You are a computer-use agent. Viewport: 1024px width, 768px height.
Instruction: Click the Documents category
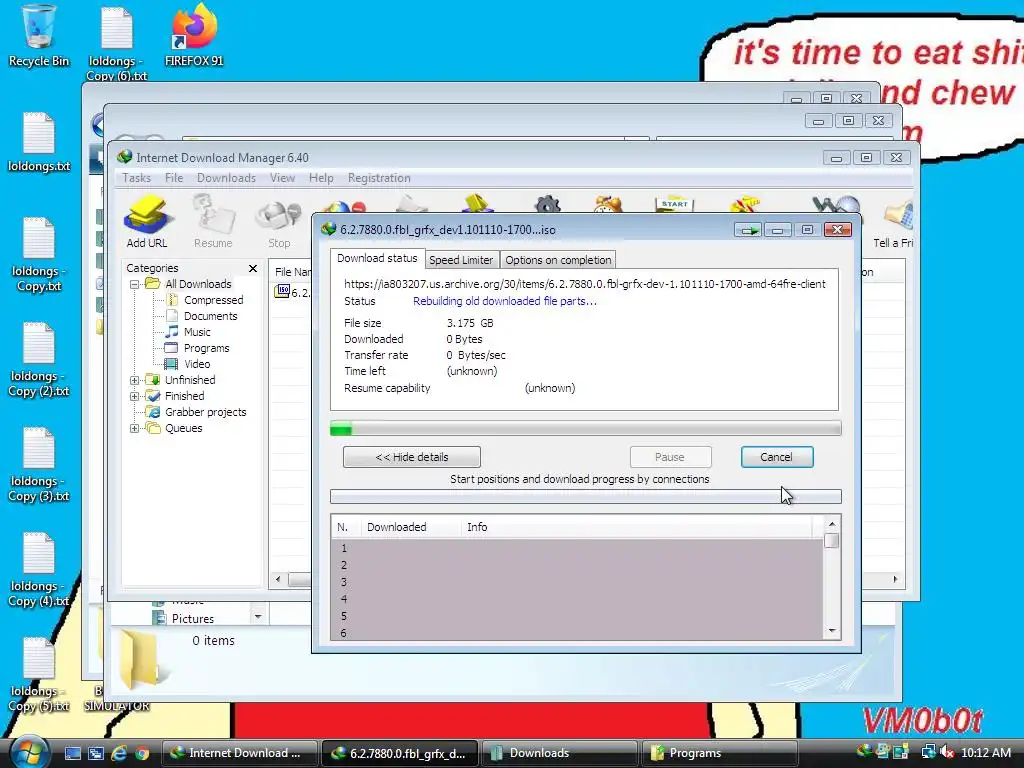(x=210, y=316)
